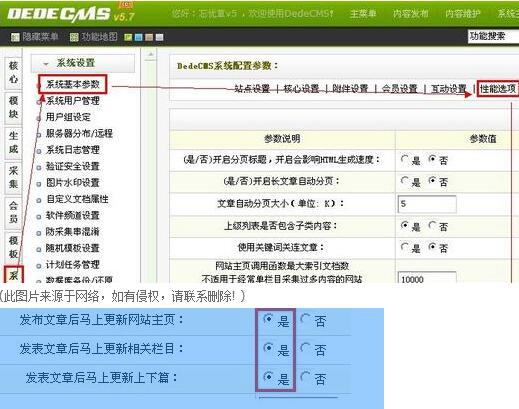Open 图片水印设置 menu item
This screenshot has width=519, height=409.
(73, 183)
